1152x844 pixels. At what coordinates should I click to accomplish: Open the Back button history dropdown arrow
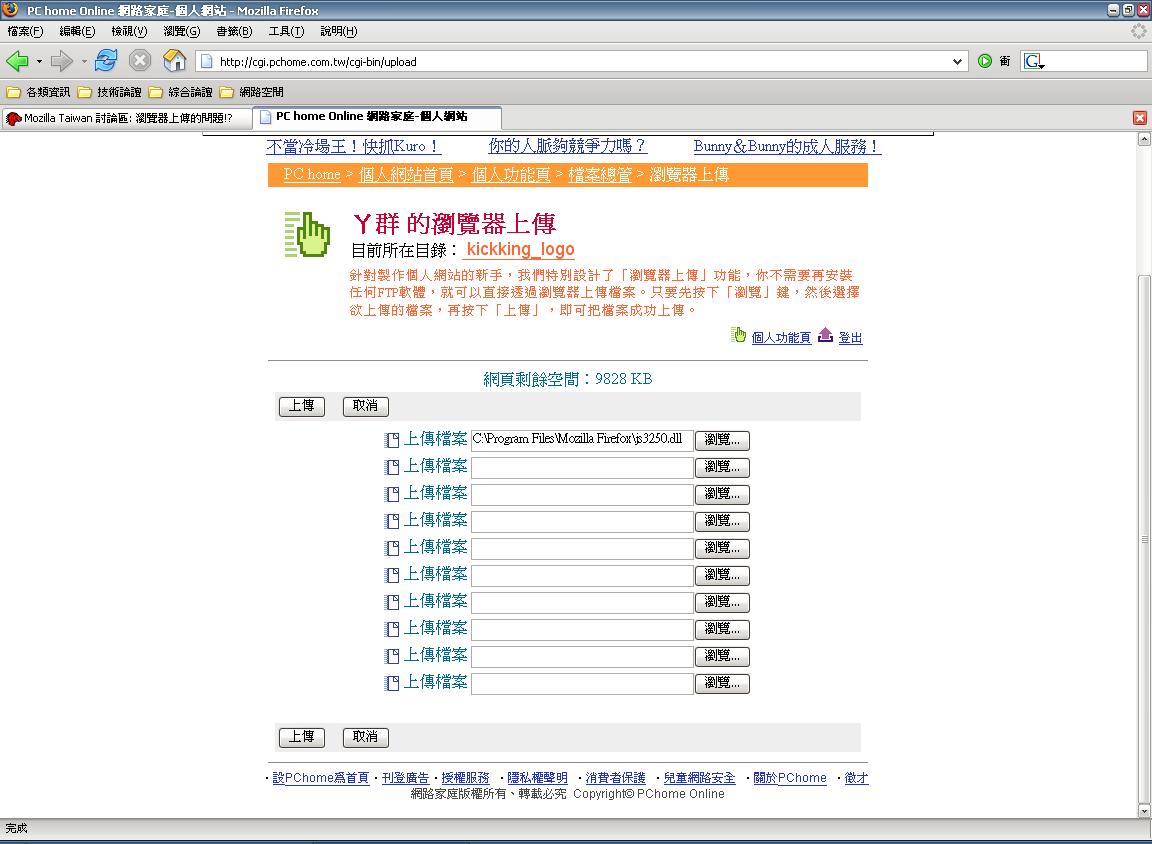pyautogui.click(x=39, y=61)
